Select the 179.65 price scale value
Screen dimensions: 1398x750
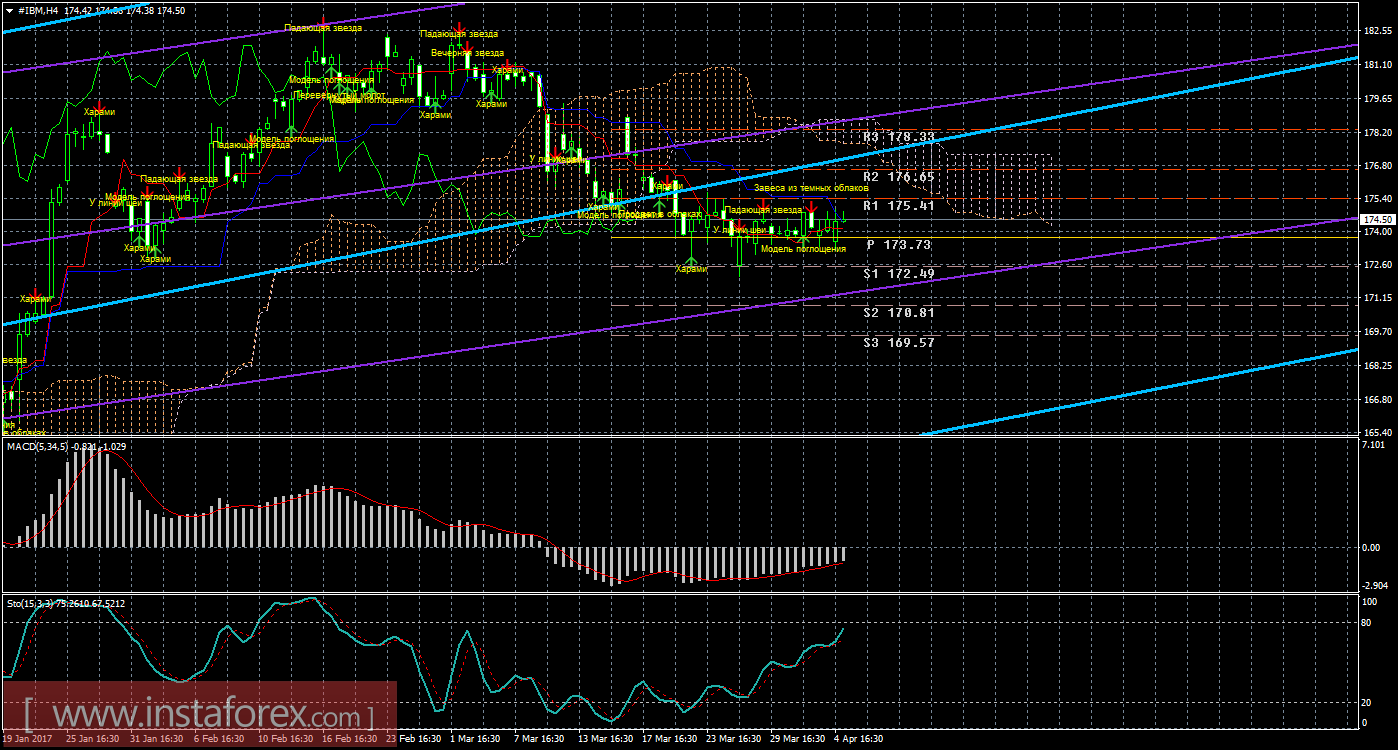(x=1377, y=99)
